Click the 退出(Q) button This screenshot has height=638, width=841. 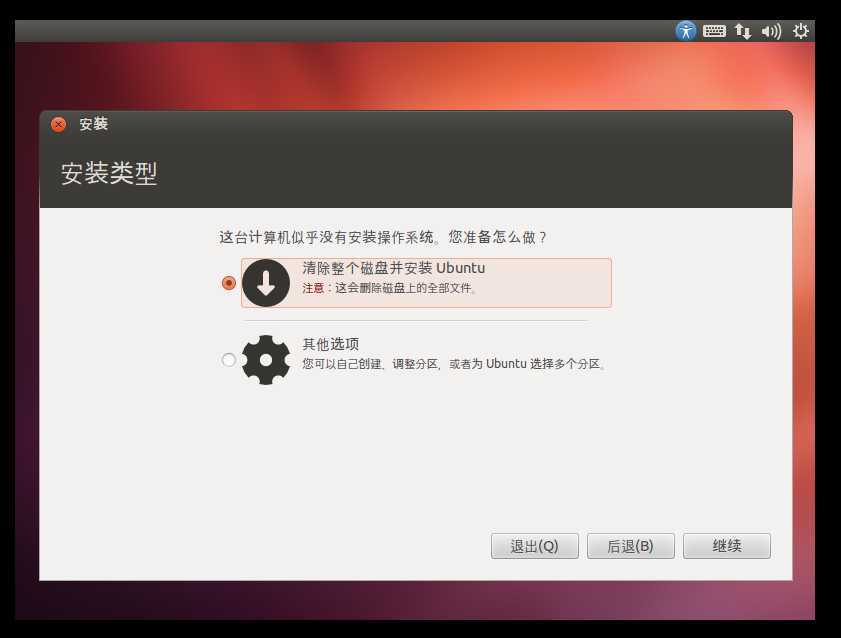(x=534, y=545)
